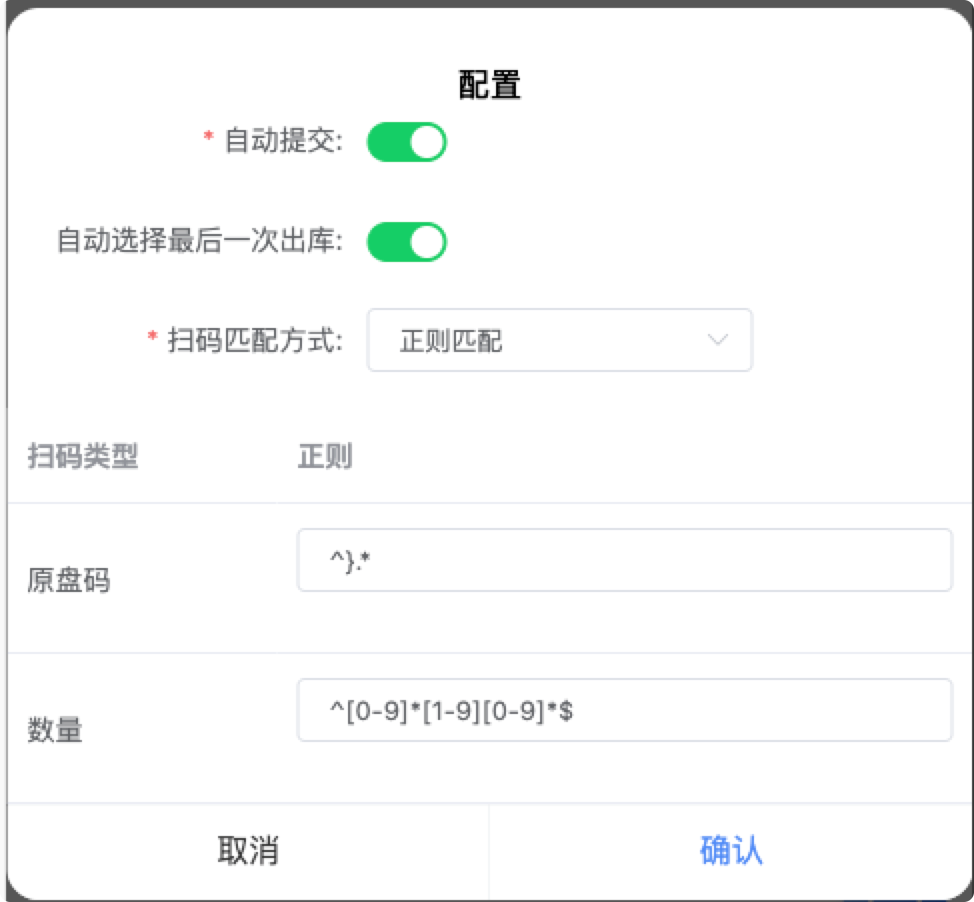Click into the 数量 regex input field
974x902 pixels.
point(624,710)
